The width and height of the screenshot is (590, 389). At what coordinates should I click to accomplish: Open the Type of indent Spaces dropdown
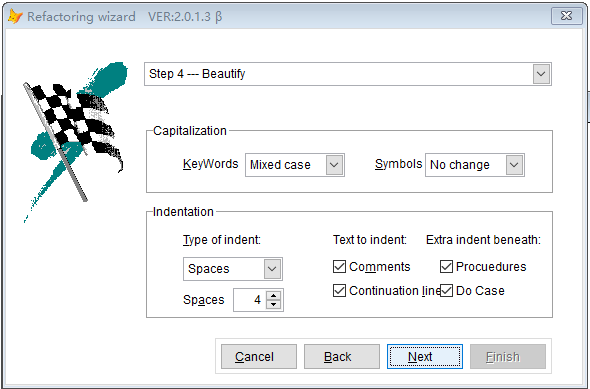[x=272, y=269]
